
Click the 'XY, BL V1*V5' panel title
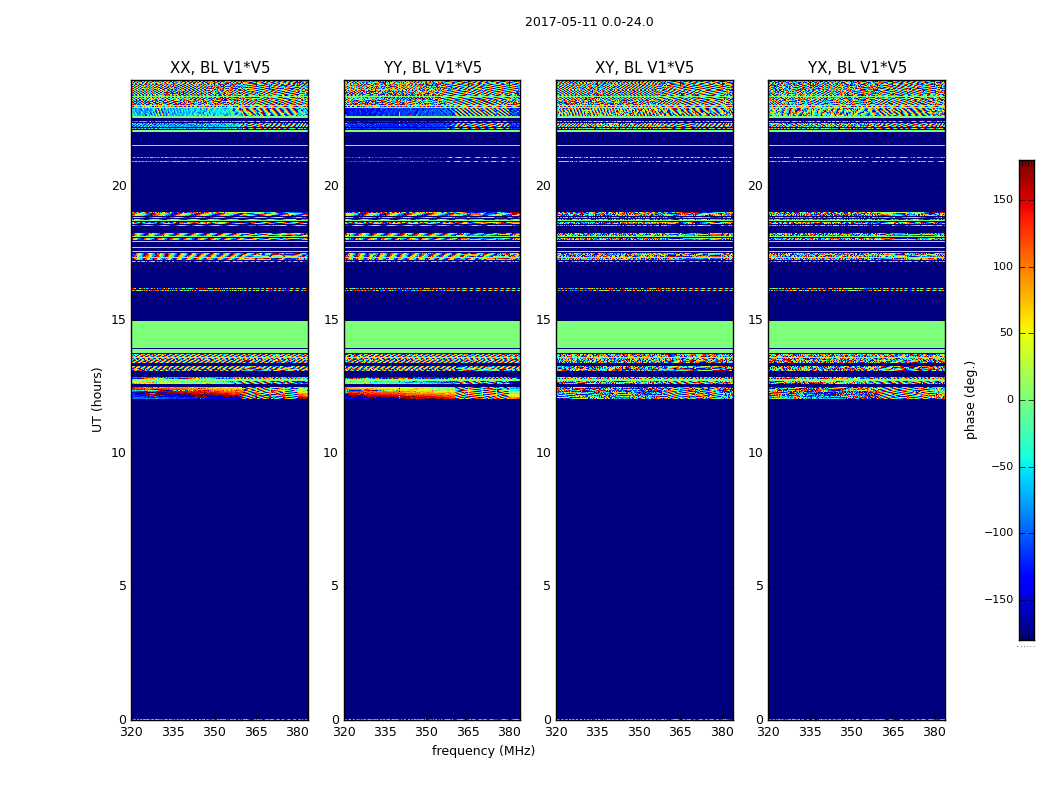(x=644, y=68)
